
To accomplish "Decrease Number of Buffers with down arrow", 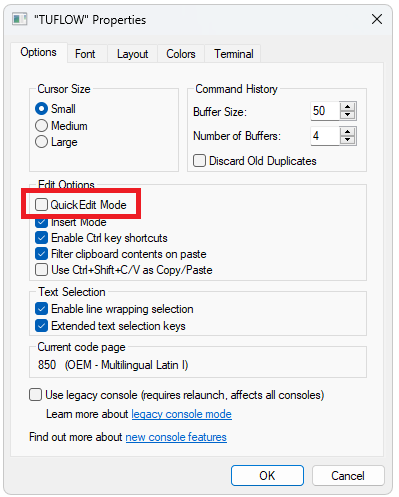I will (x=348, y=140).
